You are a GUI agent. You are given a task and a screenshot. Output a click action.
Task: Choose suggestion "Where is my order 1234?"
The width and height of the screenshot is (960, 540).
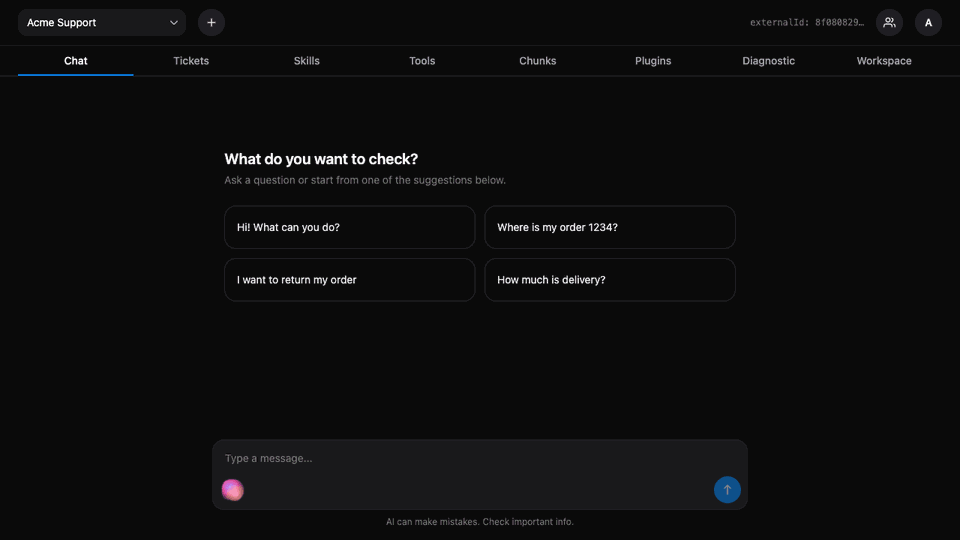(x=610, y=227)
